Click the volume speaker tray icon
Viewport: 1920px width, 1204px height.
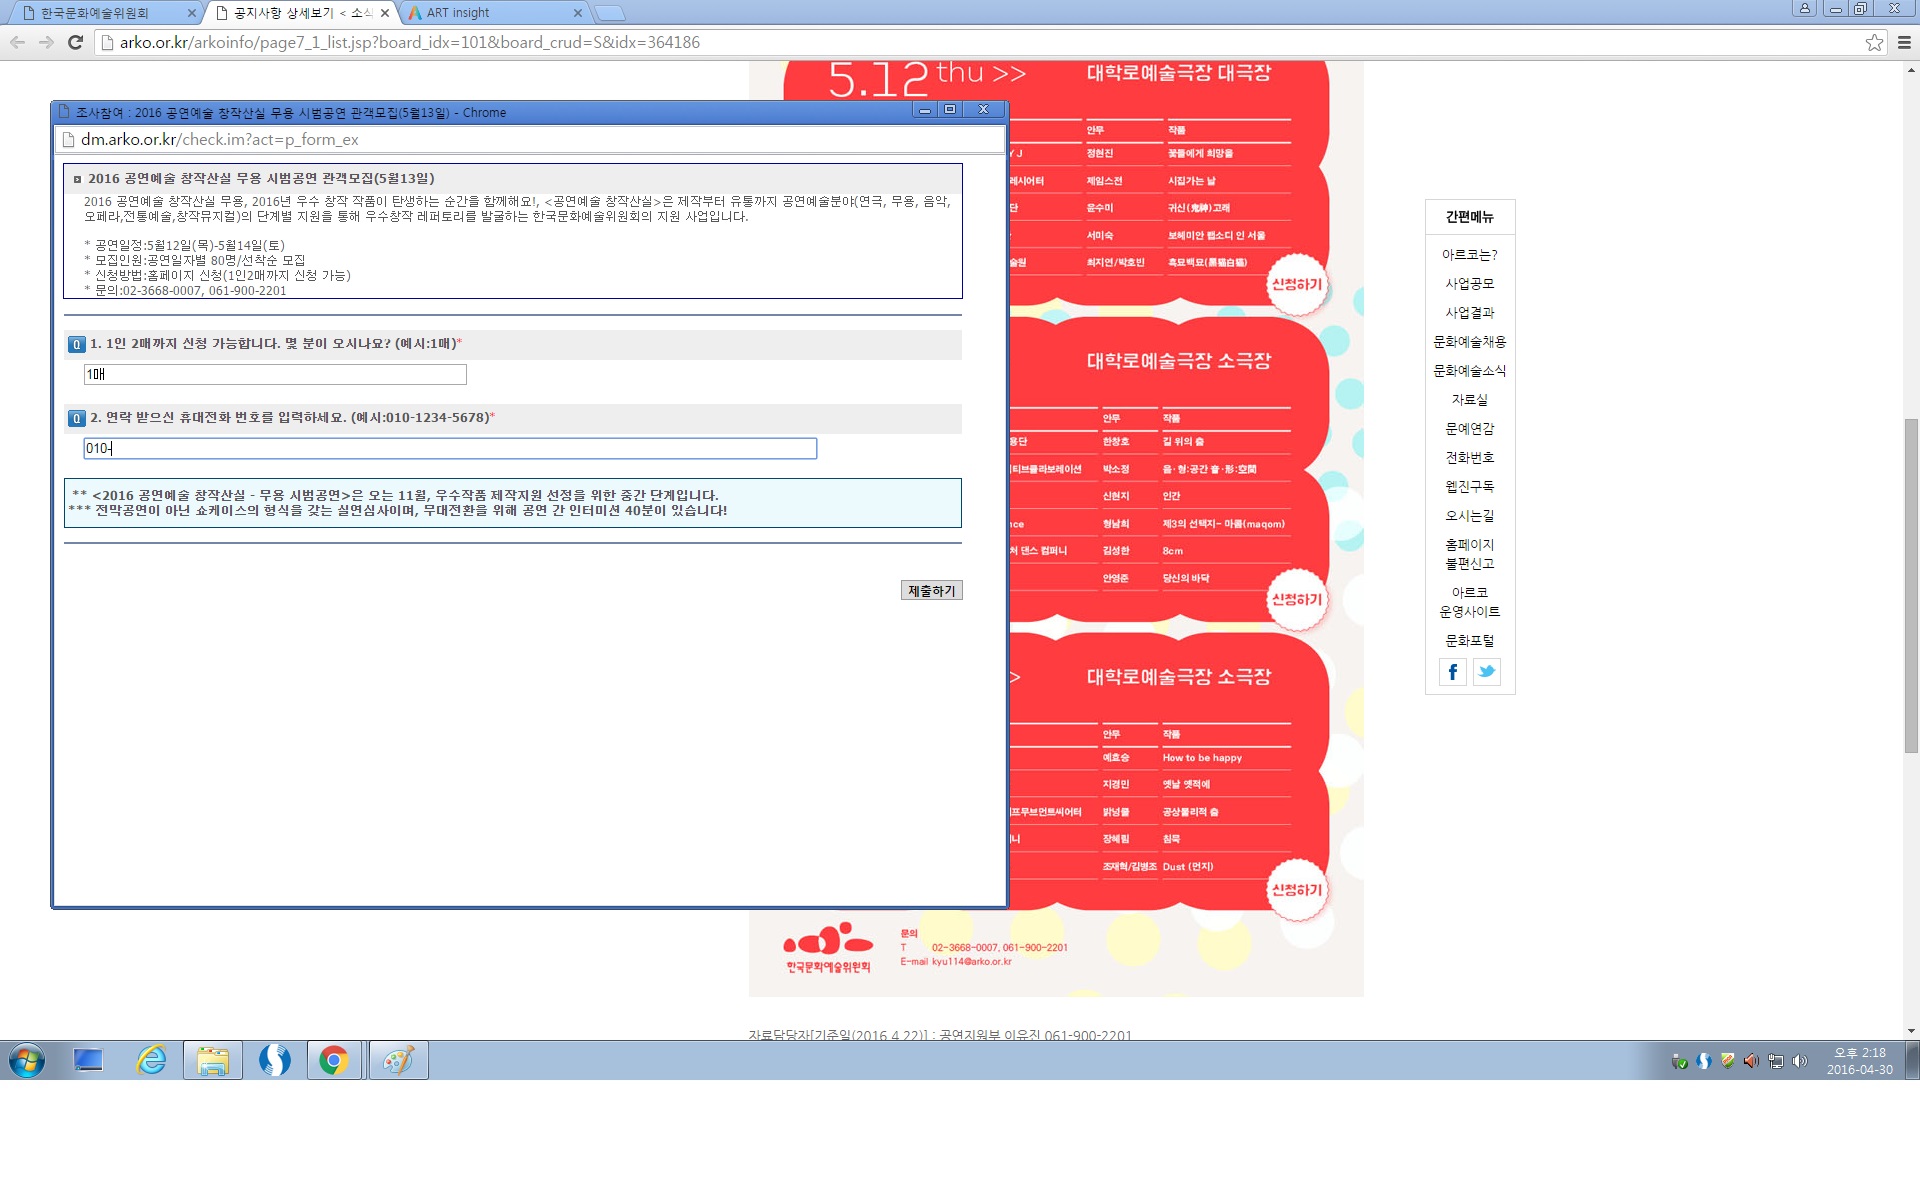1800,1061
